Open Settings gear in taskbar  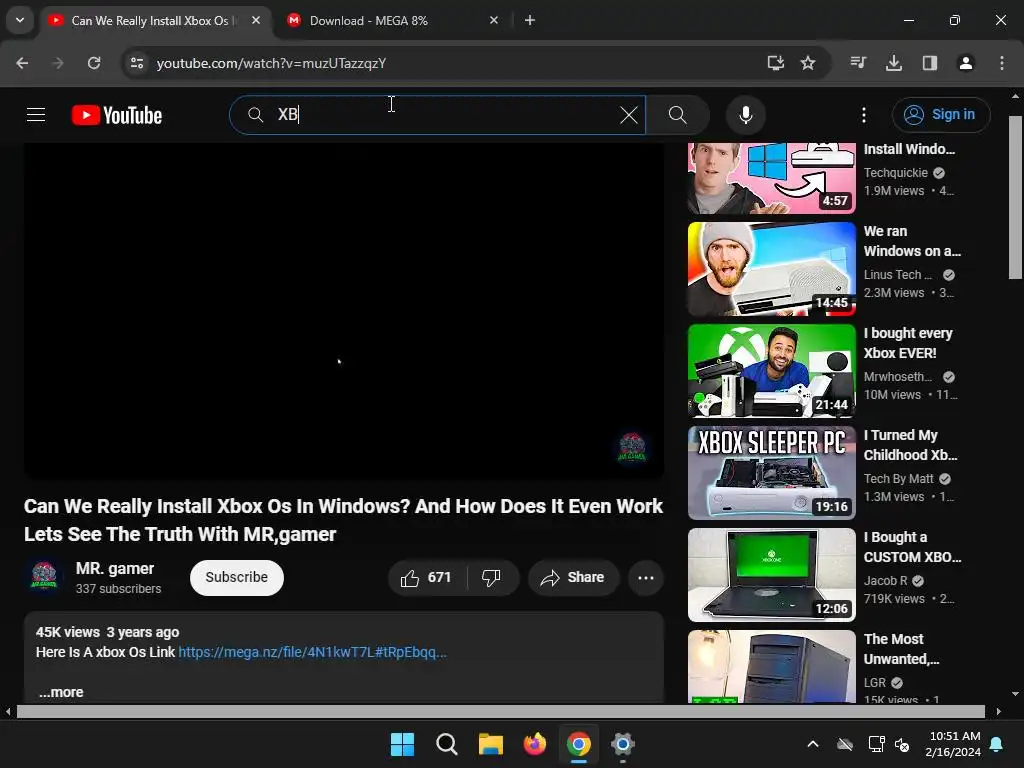pyautogui.click(x=622, y=744)
